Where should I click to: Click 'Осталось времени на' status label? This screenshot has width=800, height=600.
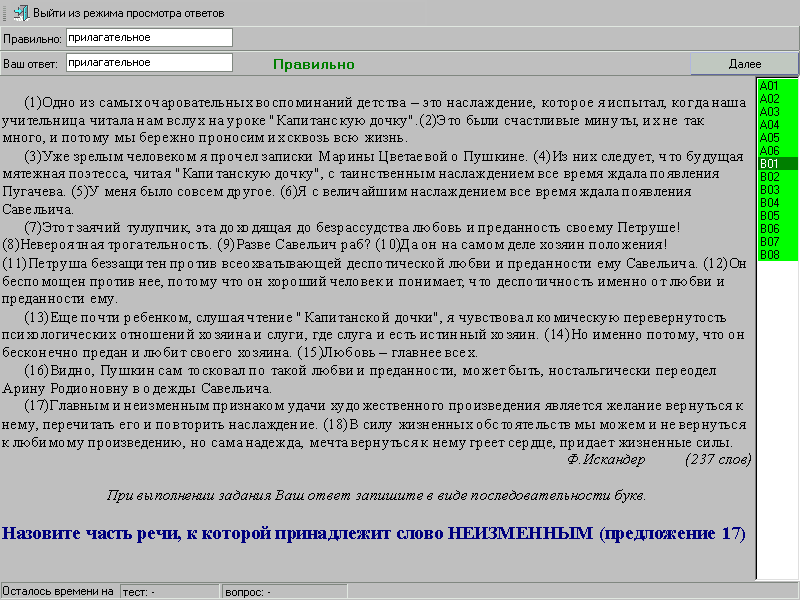coord(58,591)
